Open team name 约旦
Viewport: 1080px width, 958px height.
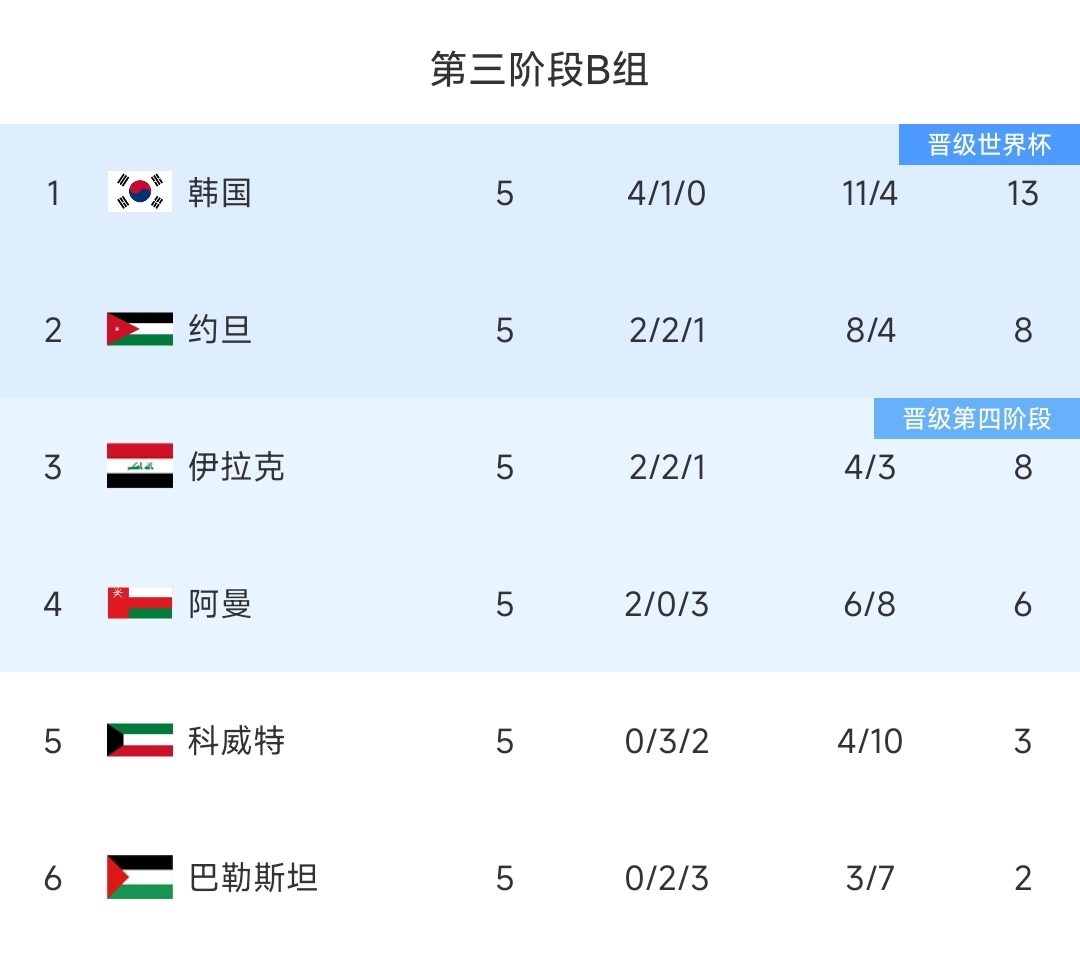[219, 329]
